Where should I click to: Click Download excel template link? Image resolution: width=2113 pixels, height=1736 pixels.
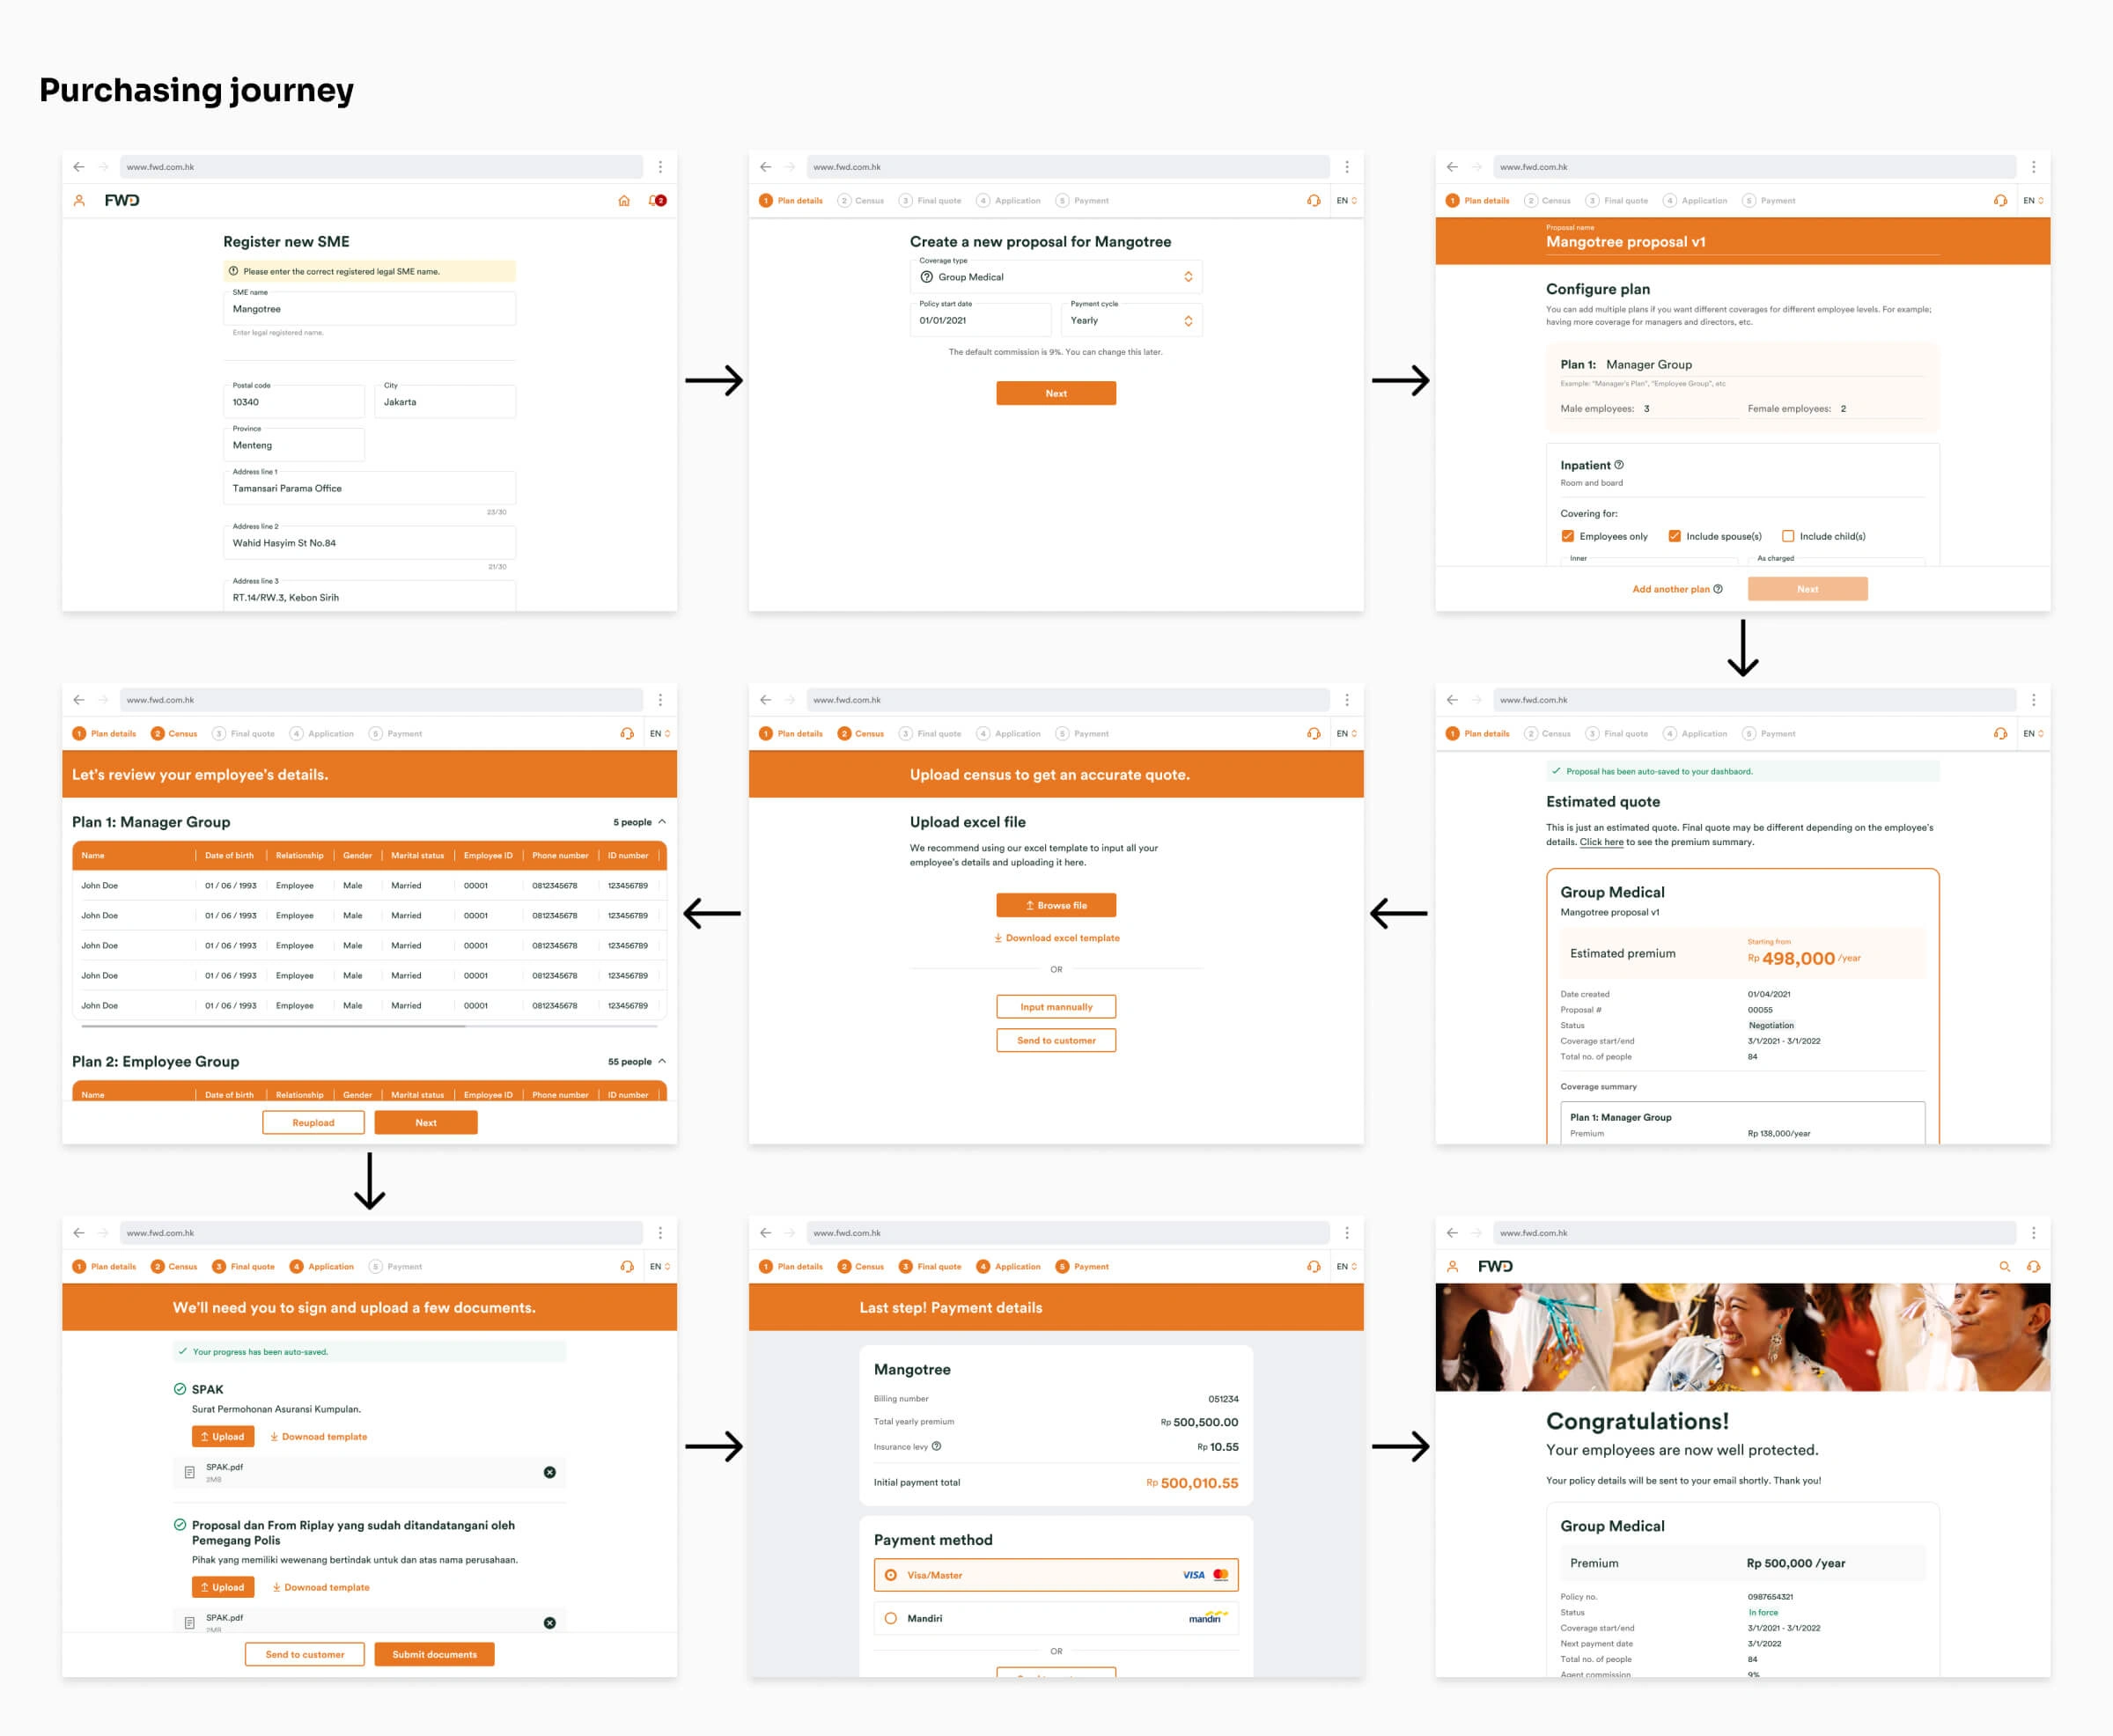point(1056,938)
